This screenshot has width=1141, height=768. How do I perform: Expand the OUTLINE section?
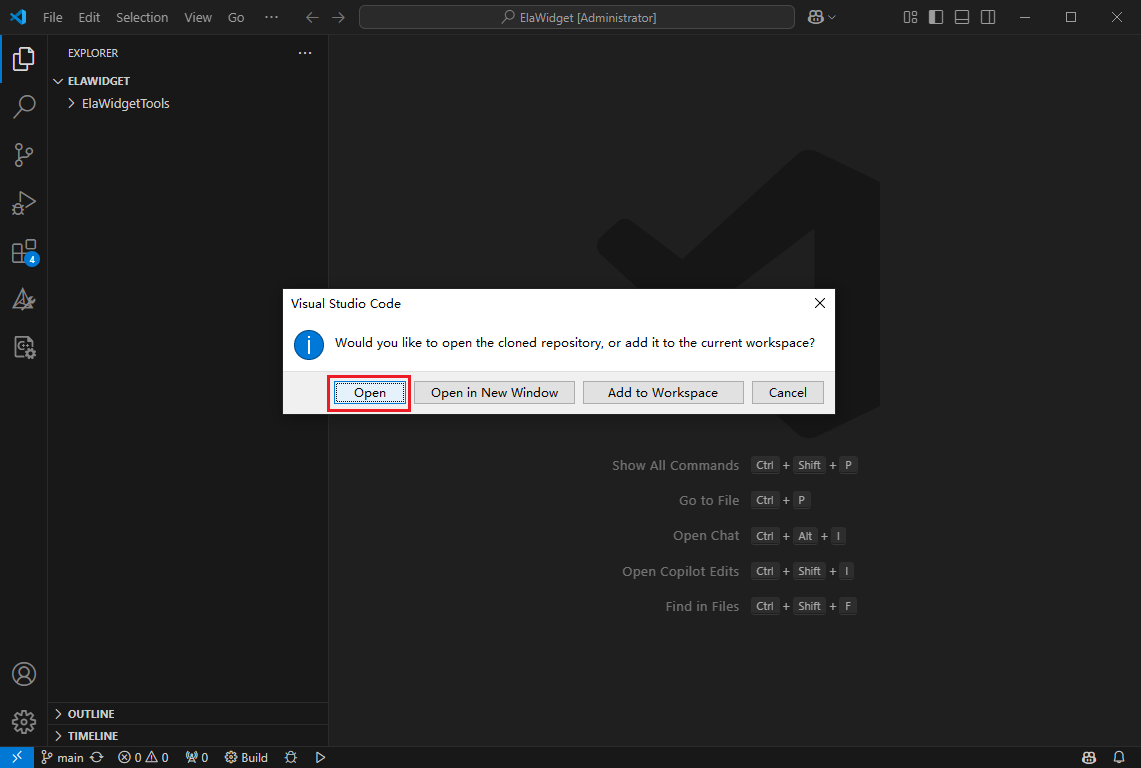(x=188, y=713)
